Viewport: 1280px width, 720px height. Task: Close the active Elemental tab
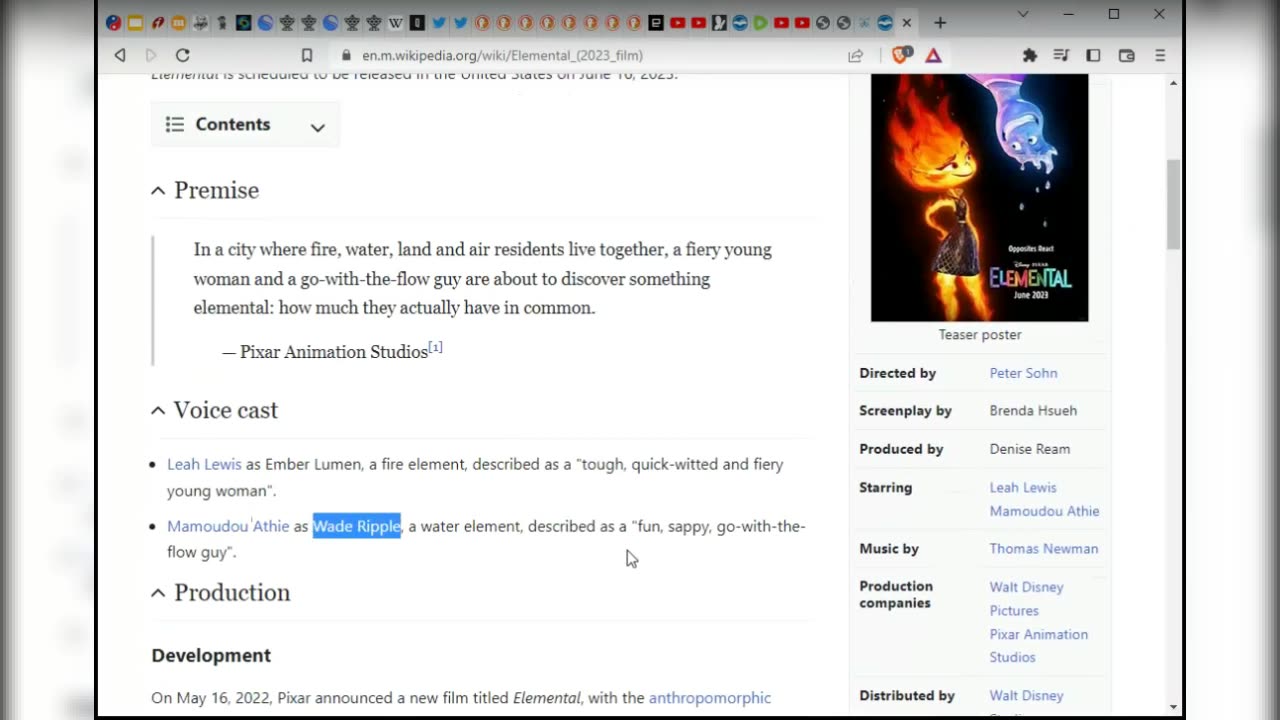907,22
